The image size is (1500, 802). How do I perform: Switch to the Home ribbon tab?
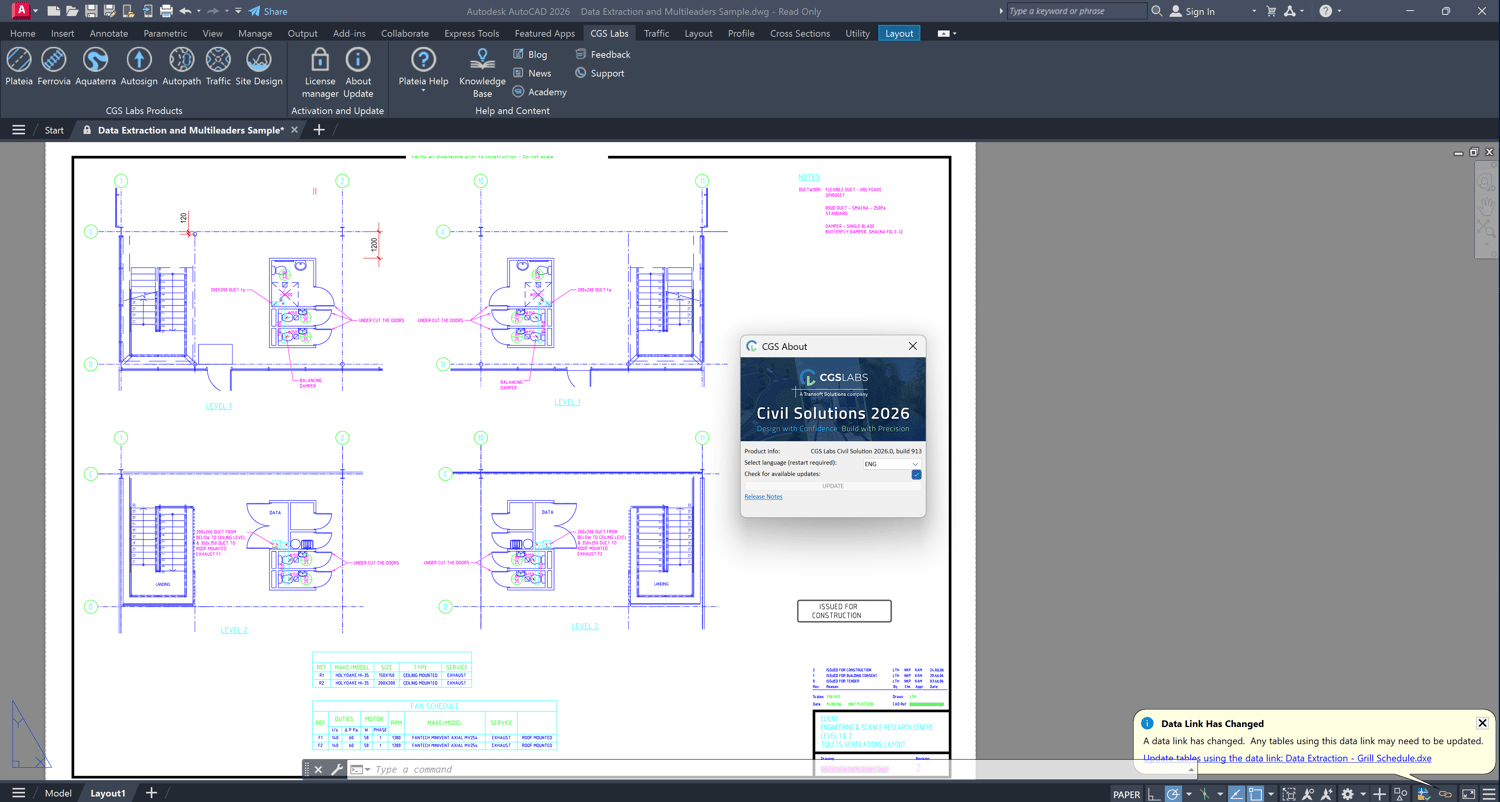click(x=23, y=33)
